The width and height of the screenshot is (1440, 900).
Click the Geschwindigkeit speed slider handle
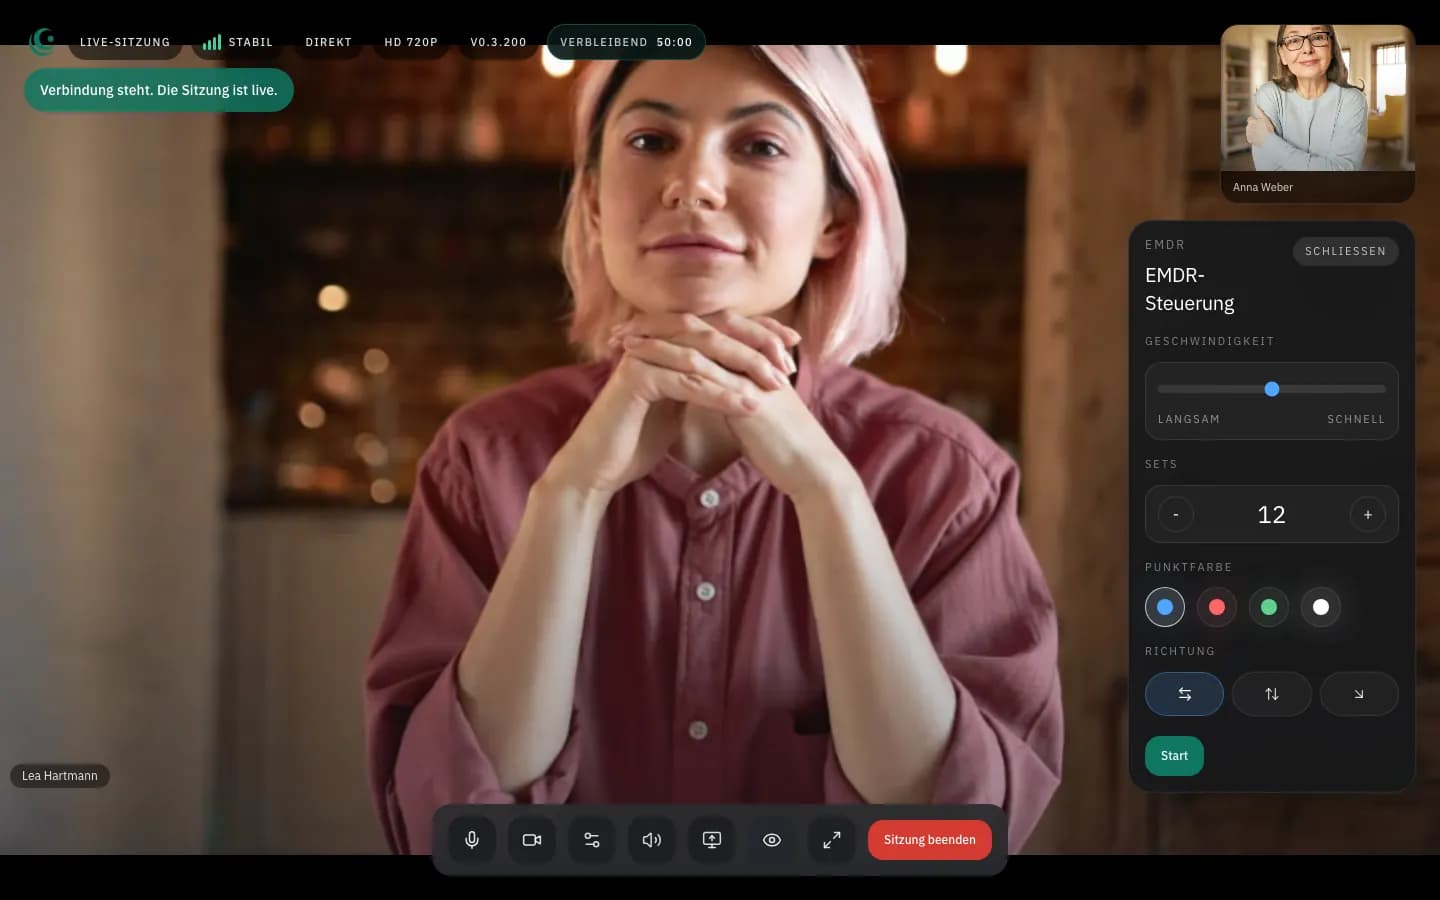click(1272, 389)
